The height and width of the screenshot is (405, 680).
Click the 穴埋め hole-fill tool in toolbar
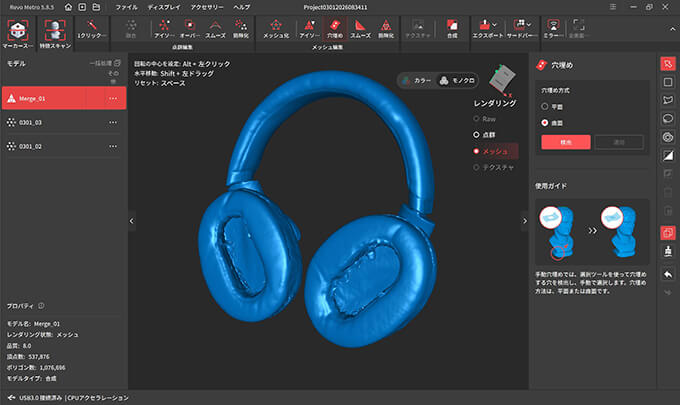click(334, 26)
